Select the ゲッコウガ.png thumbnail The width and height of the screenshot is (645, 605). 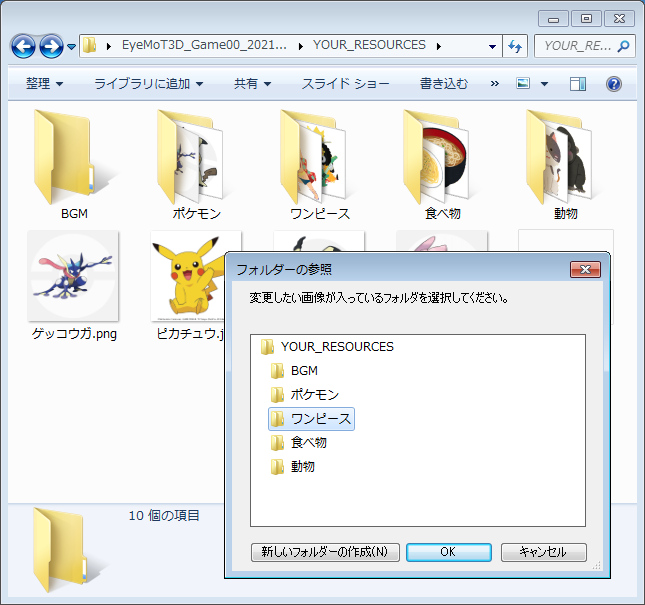73,276
